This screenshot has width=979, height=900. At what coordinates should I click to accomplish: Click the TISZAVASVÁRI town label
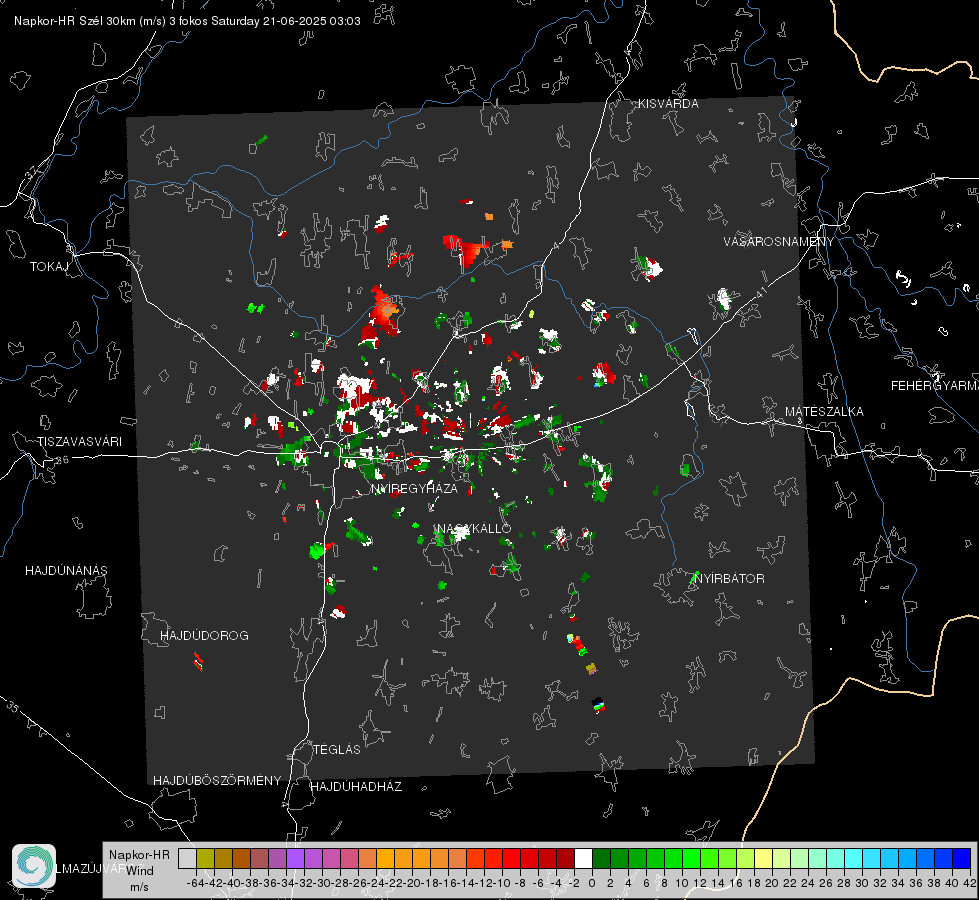(79, 442)
